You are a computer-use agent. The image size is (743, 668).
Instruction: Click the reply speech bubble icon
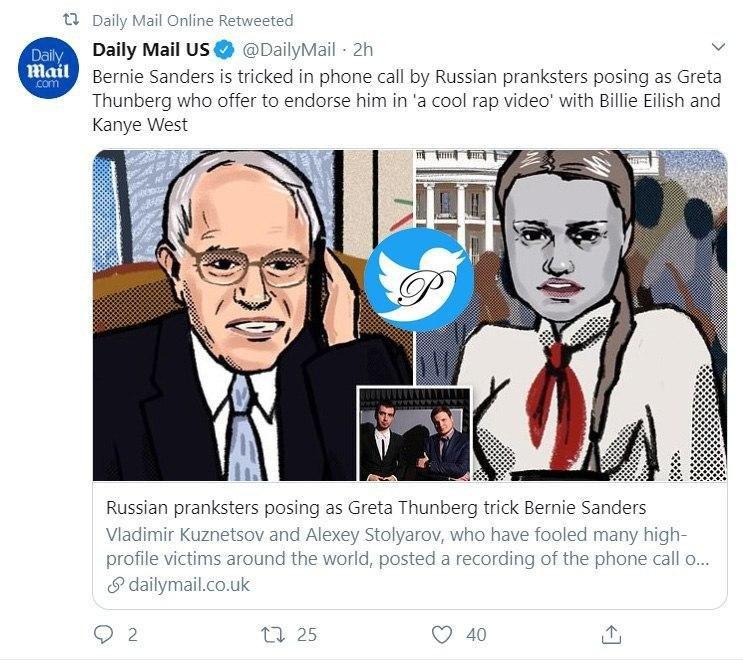104,633
